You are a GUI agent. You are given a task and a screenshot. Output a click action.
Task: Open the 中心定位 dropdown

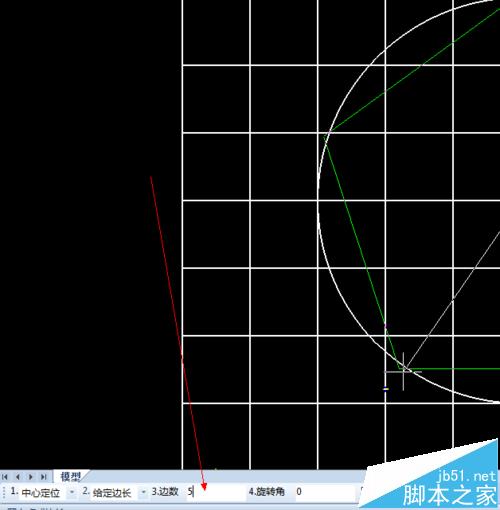click(72, 492)
